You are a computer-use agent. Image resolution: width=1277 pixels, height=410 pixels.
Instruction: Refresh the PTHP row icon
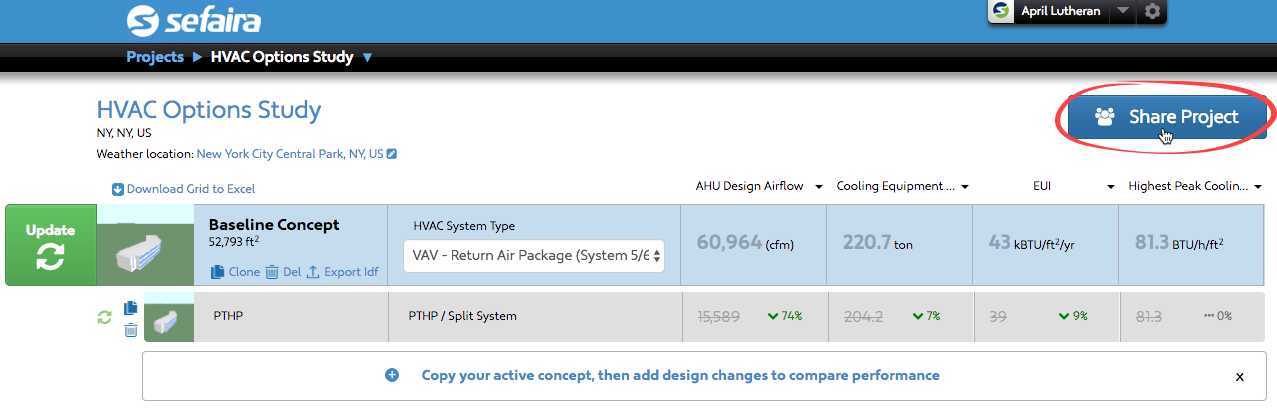tap(104, 317)
